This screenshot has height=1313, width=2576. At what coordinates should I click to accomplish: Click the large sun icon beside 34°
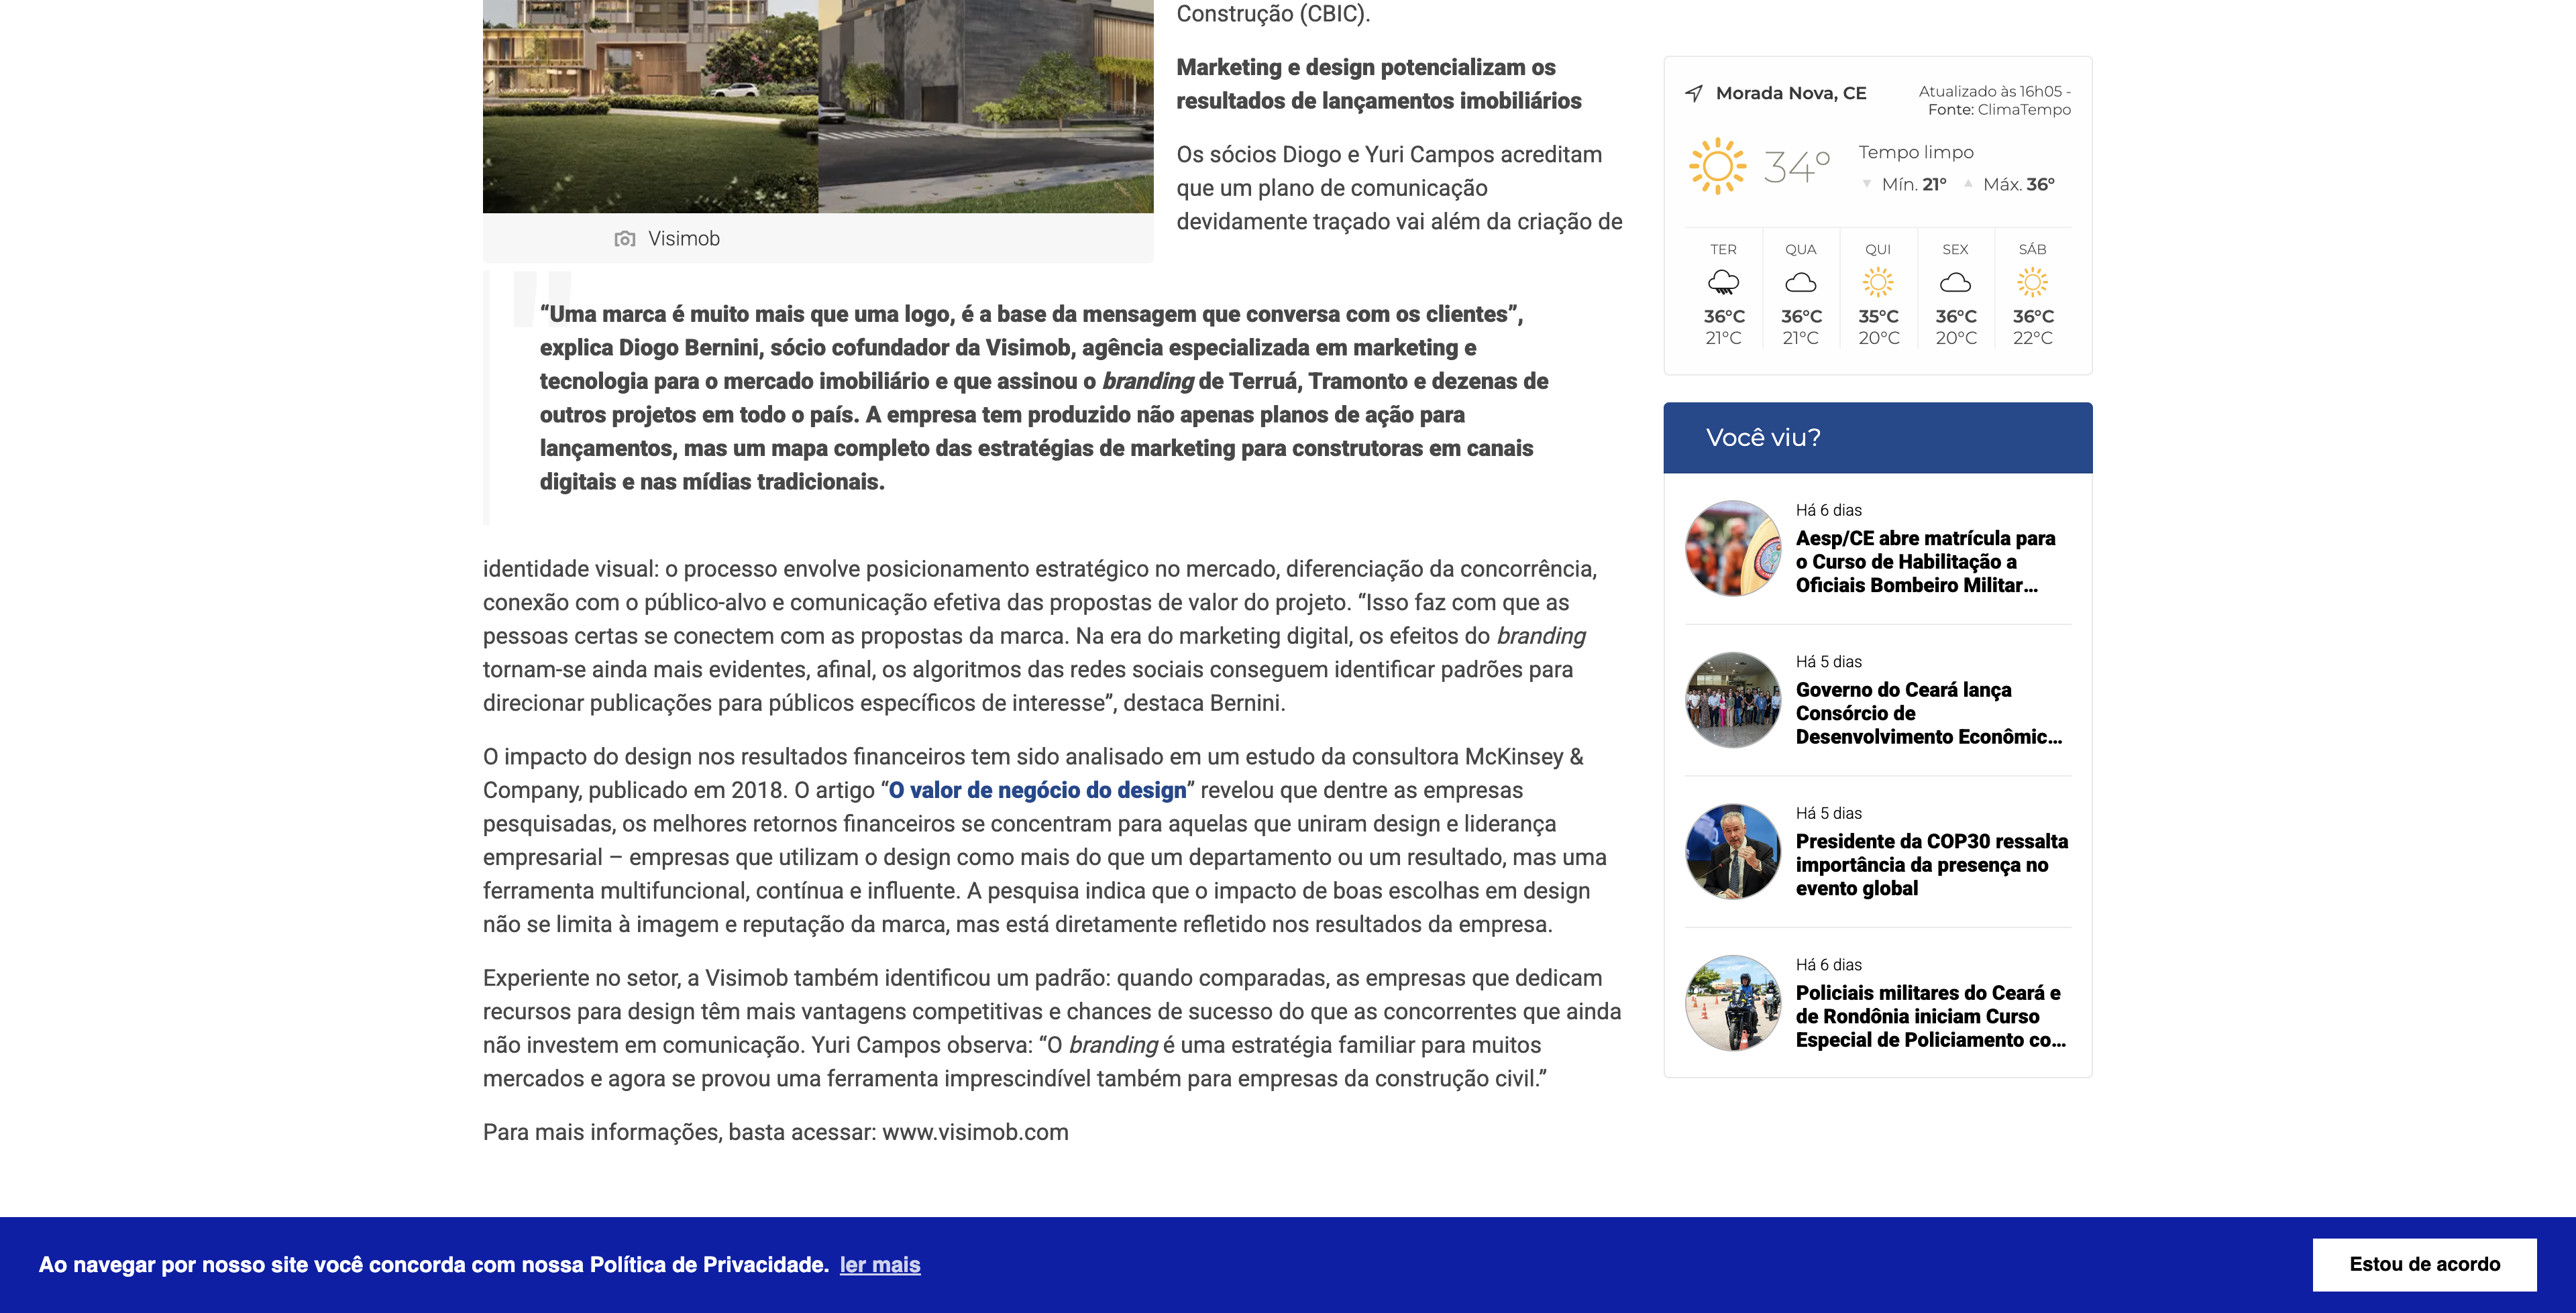click(x=1717, y=166)
